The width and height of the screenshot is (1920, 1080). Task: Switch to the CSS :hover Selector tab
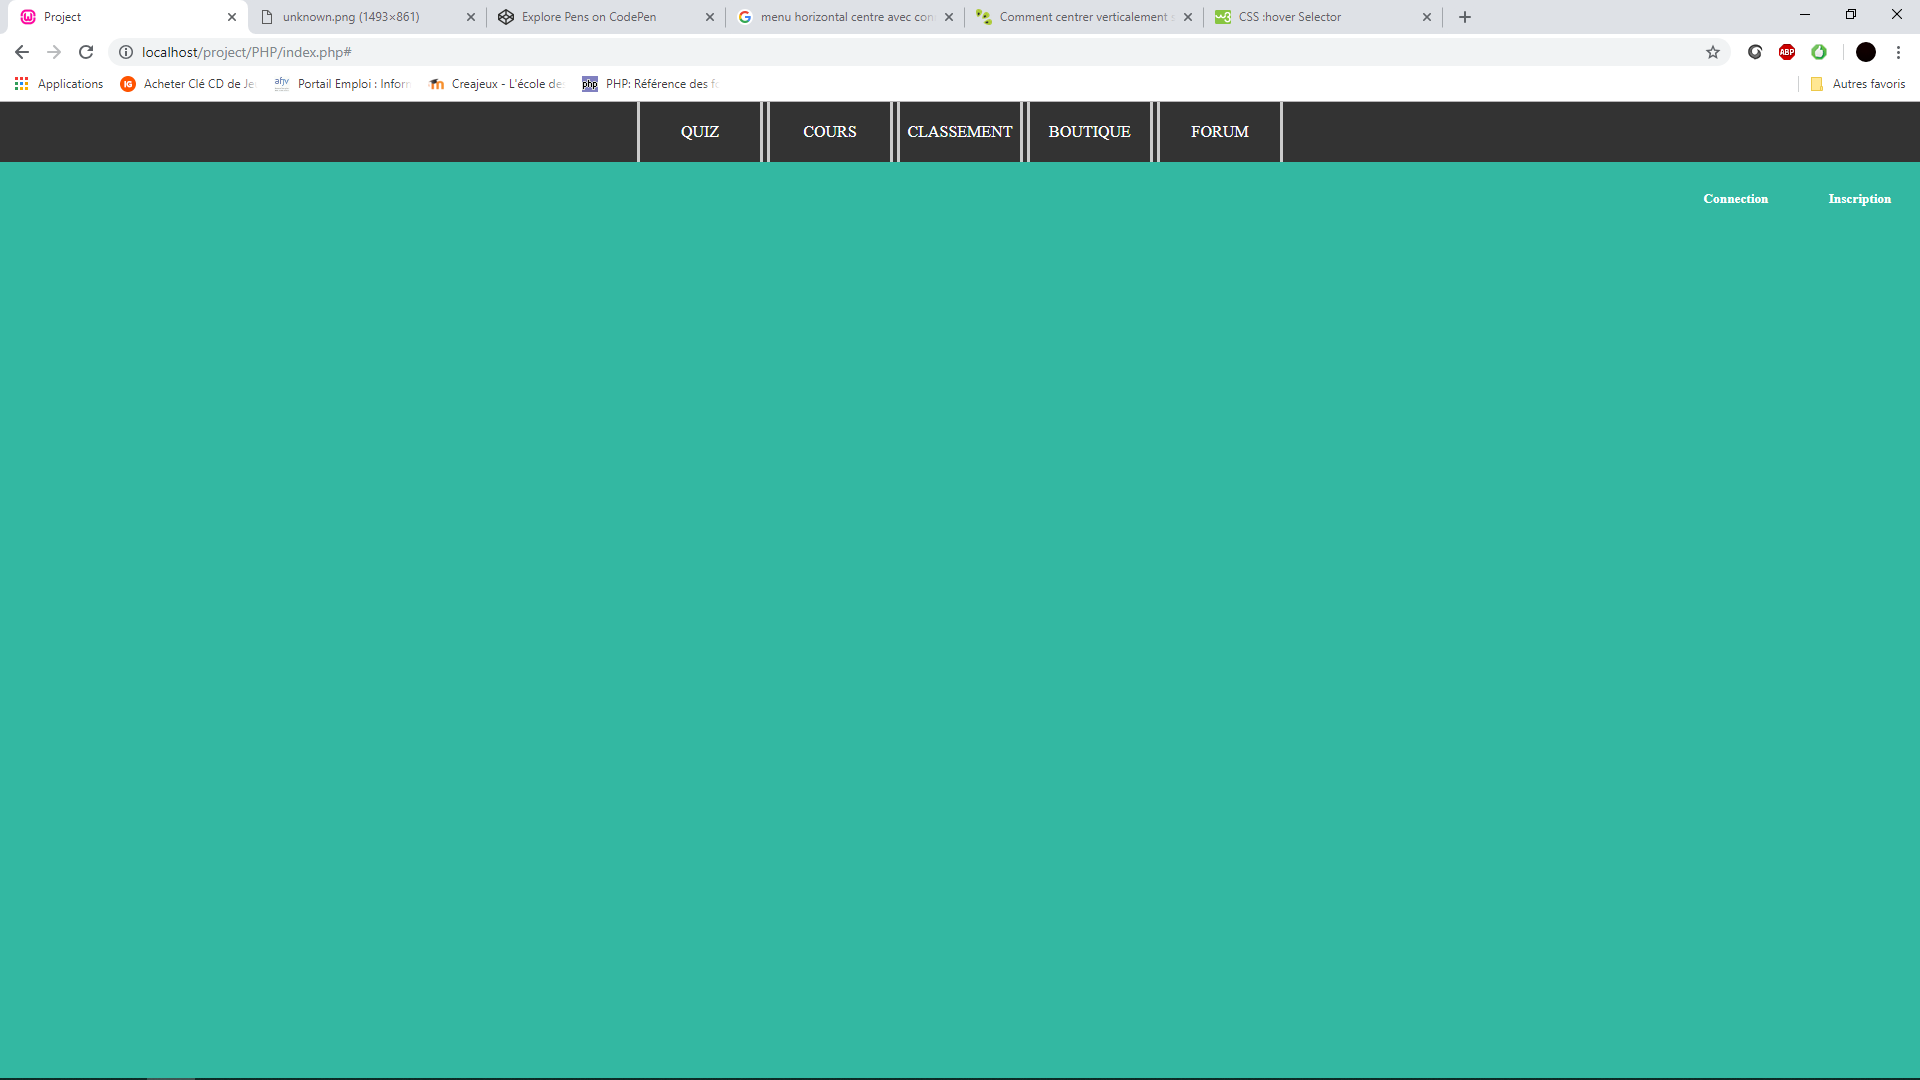click(x=1289, y=17)
